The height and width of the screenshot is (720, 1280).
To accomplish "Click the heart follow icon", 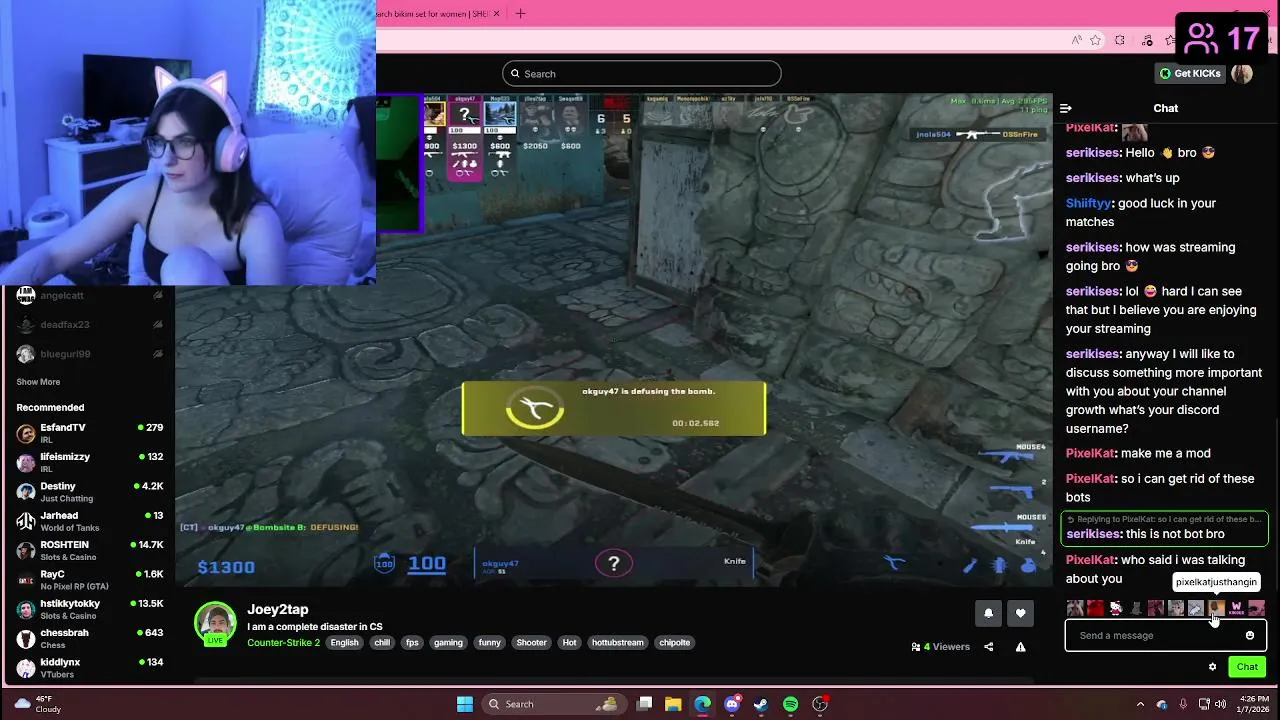I will [x=1020, y=613].
